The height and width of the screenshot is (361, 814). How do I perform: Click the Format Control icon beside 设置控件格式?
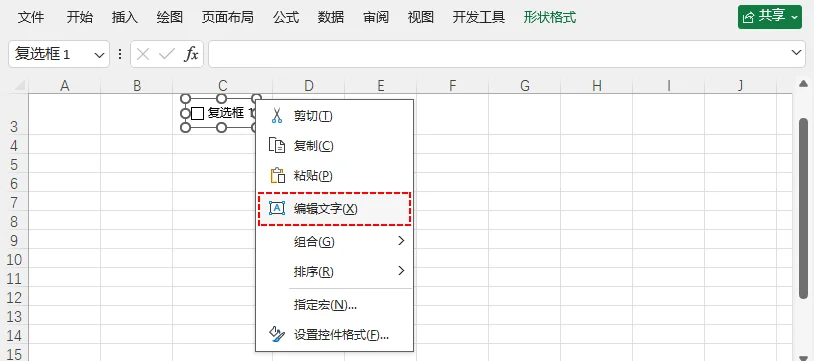point(277,335)
